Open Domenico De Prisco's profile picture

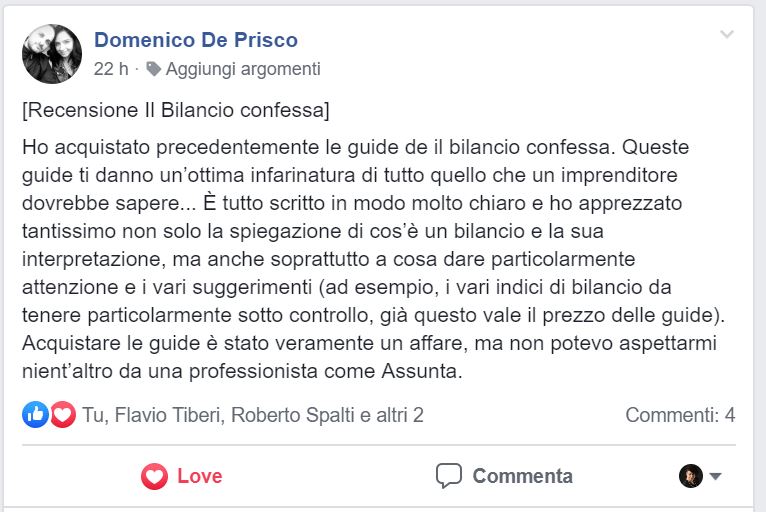[52, 54]
